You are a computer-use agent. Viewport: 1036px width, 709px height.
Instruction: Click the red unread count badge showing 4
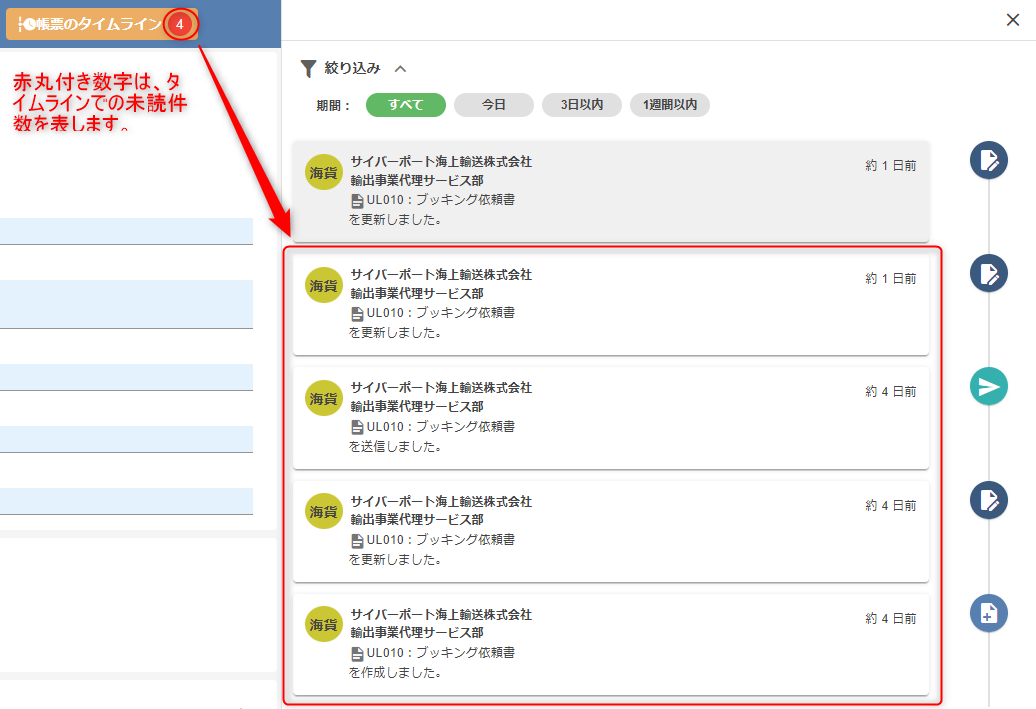(179, 24)
